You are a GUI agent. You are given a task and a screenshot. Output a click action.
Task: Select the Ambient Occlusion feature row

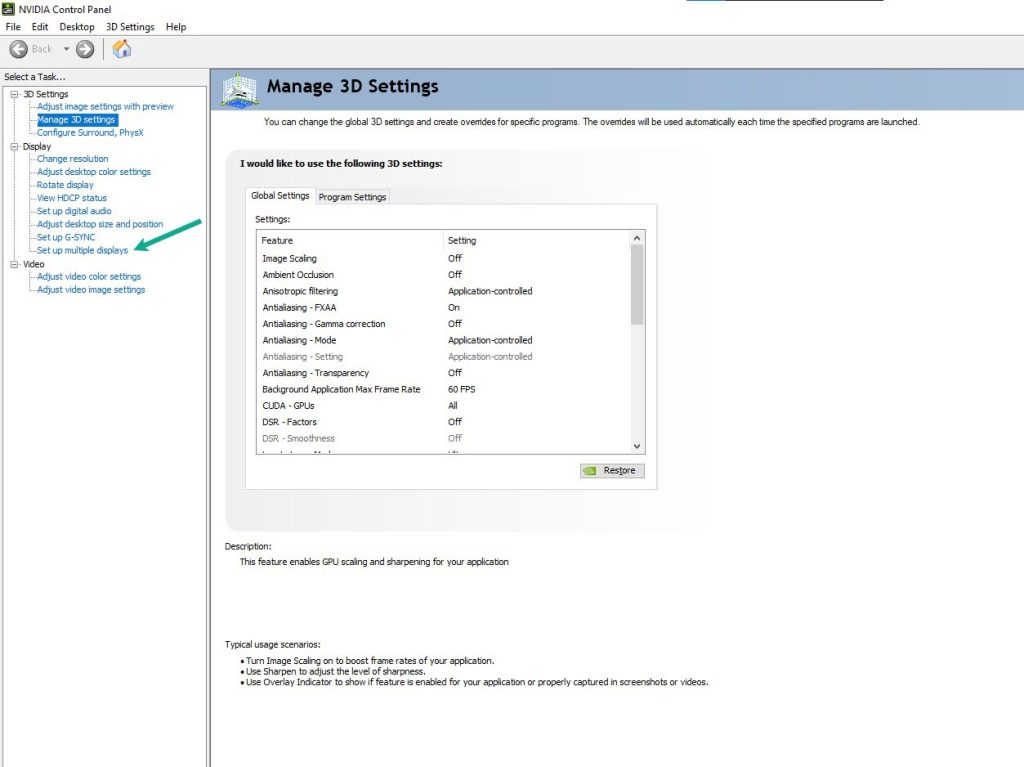(x=443, y=275)
